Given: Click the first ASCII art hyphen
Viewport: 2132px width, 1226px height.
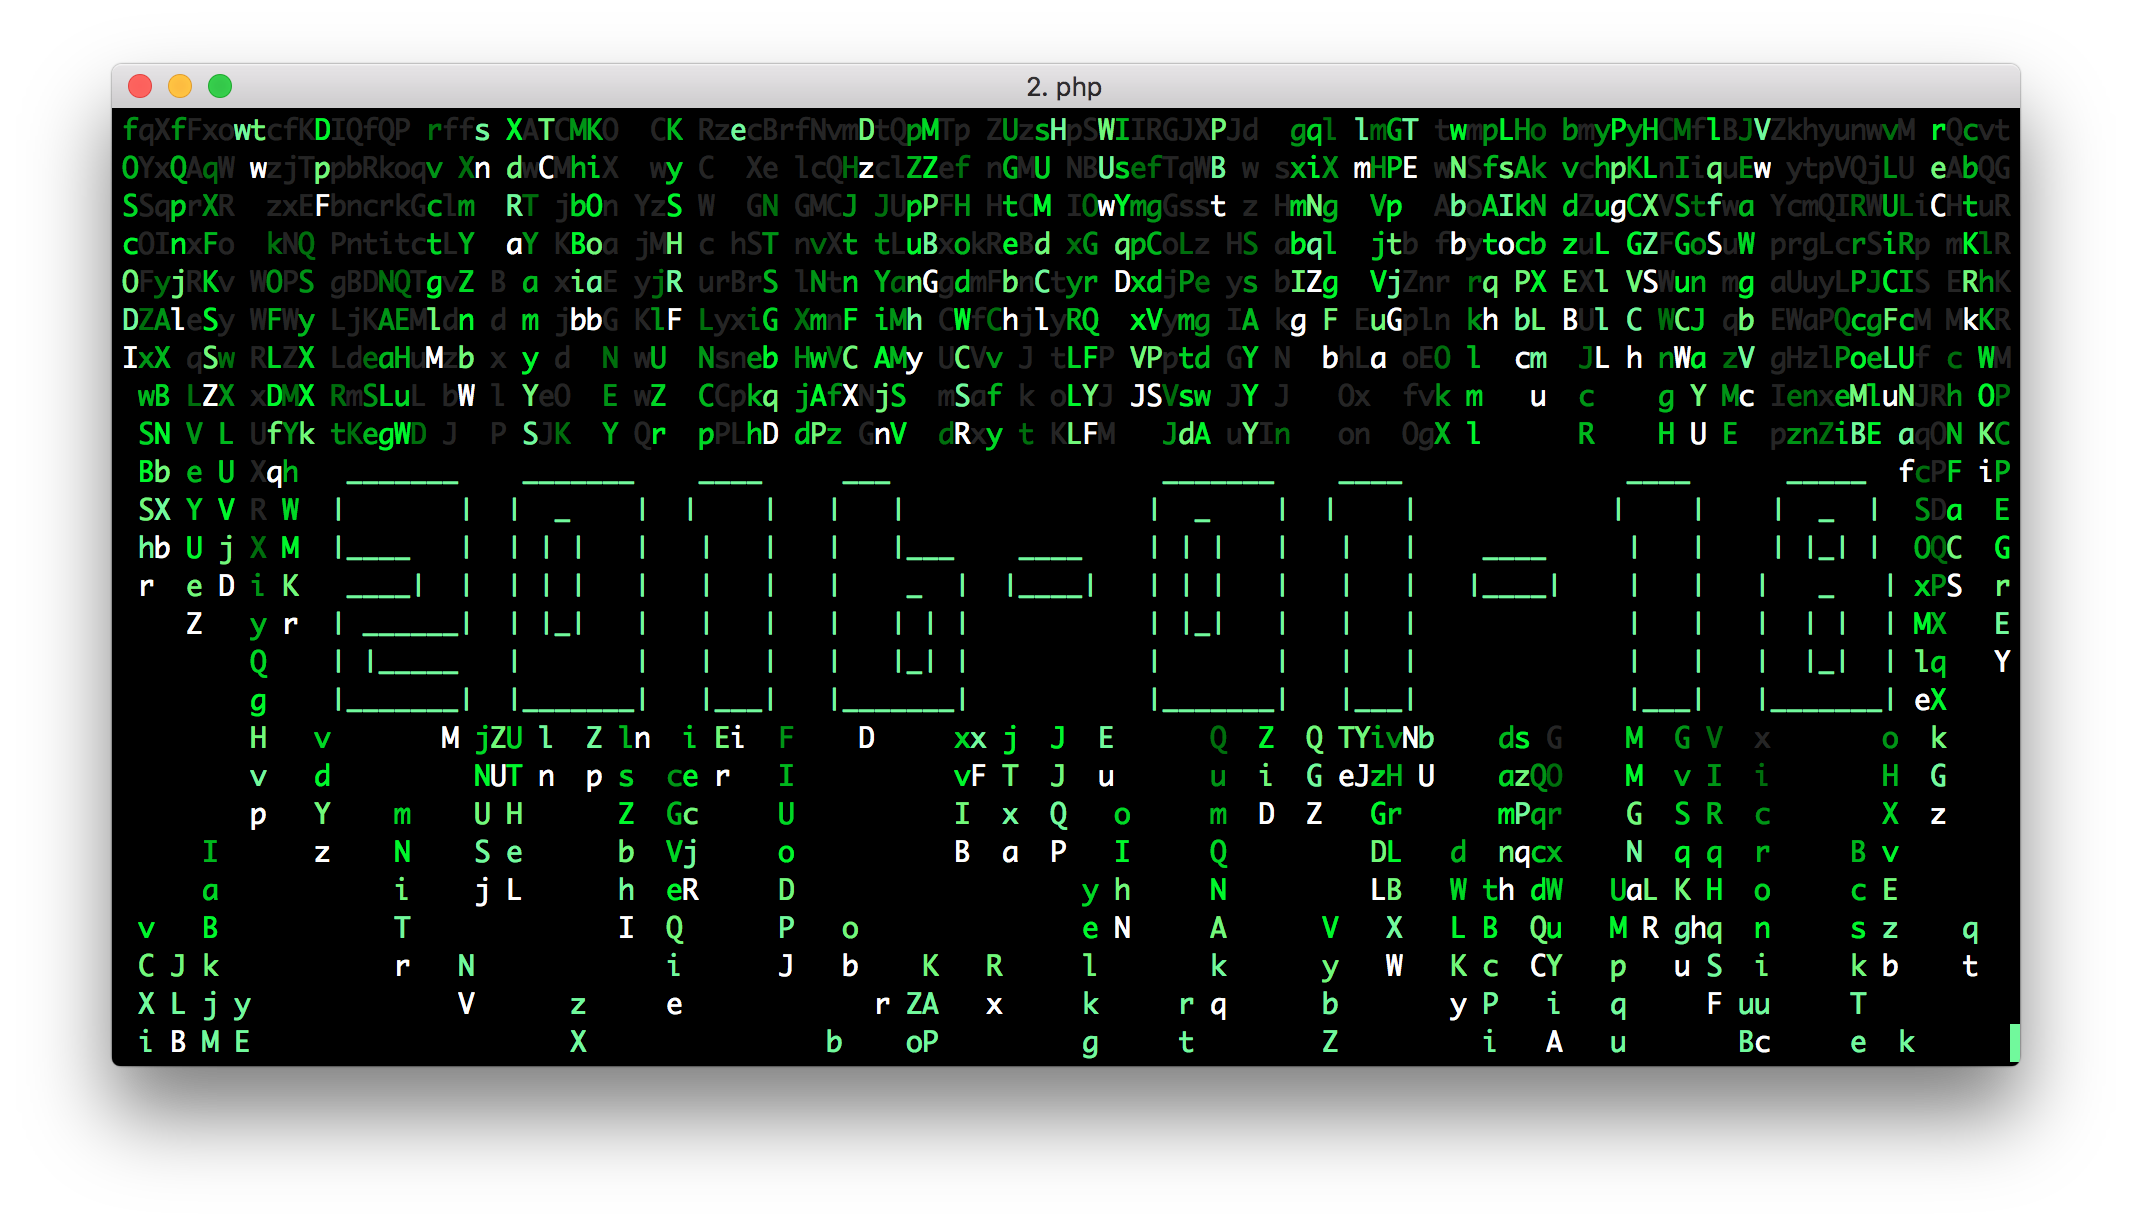Looking at the screenshot, I should [x=1050, y=576].
